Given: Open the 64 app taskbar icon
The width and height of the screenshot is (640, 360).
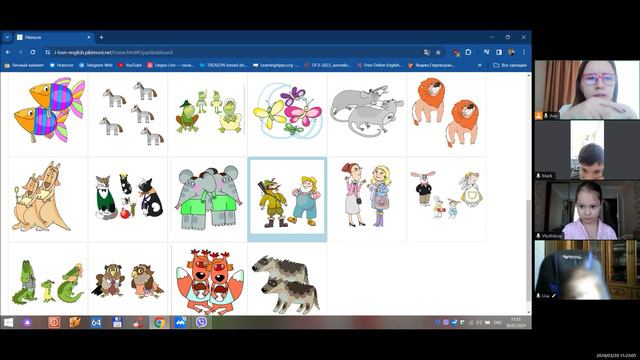Looking at the screenshot, I should (96, 322).
